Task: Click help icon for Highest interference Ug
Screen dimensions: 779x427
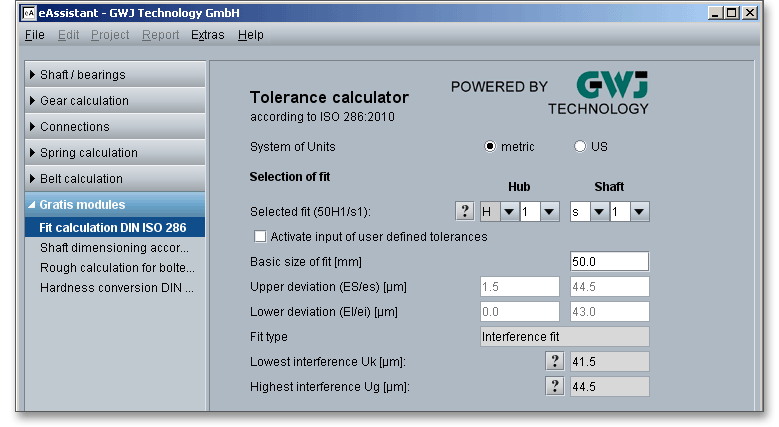Action: 551,386
